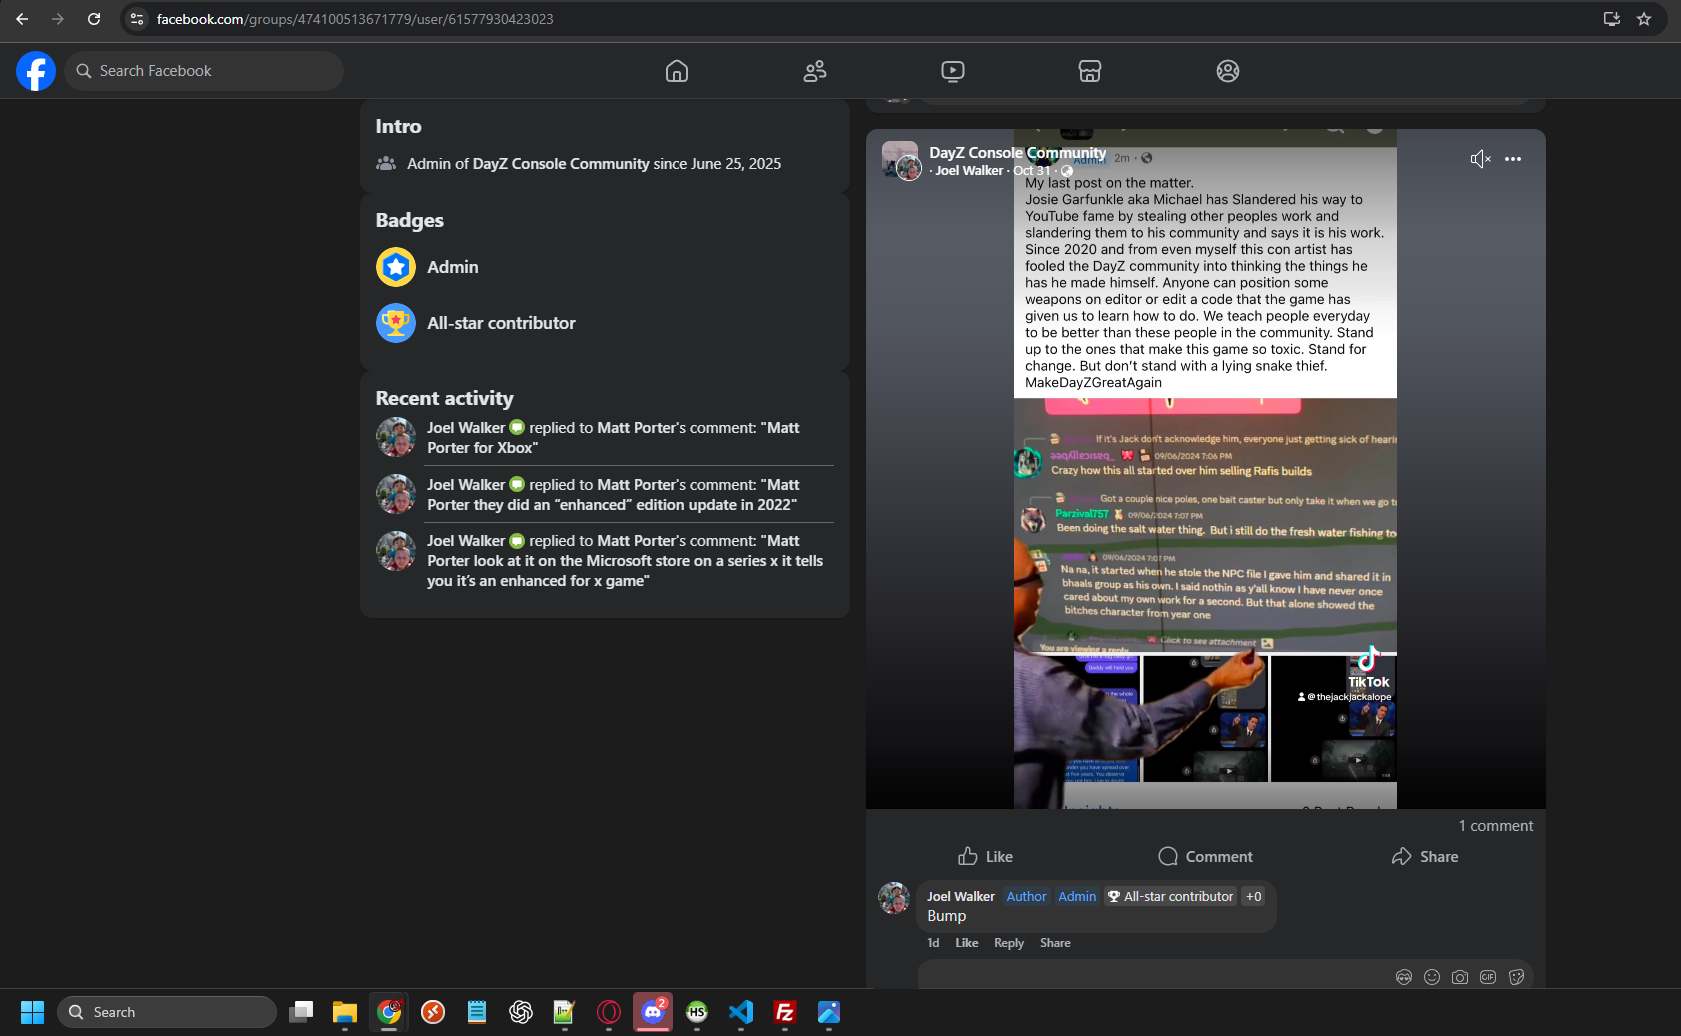The height and width of the screenshot is (1036, 1681).
Task: Reload the current Facebook page
Action: point(94,19)
